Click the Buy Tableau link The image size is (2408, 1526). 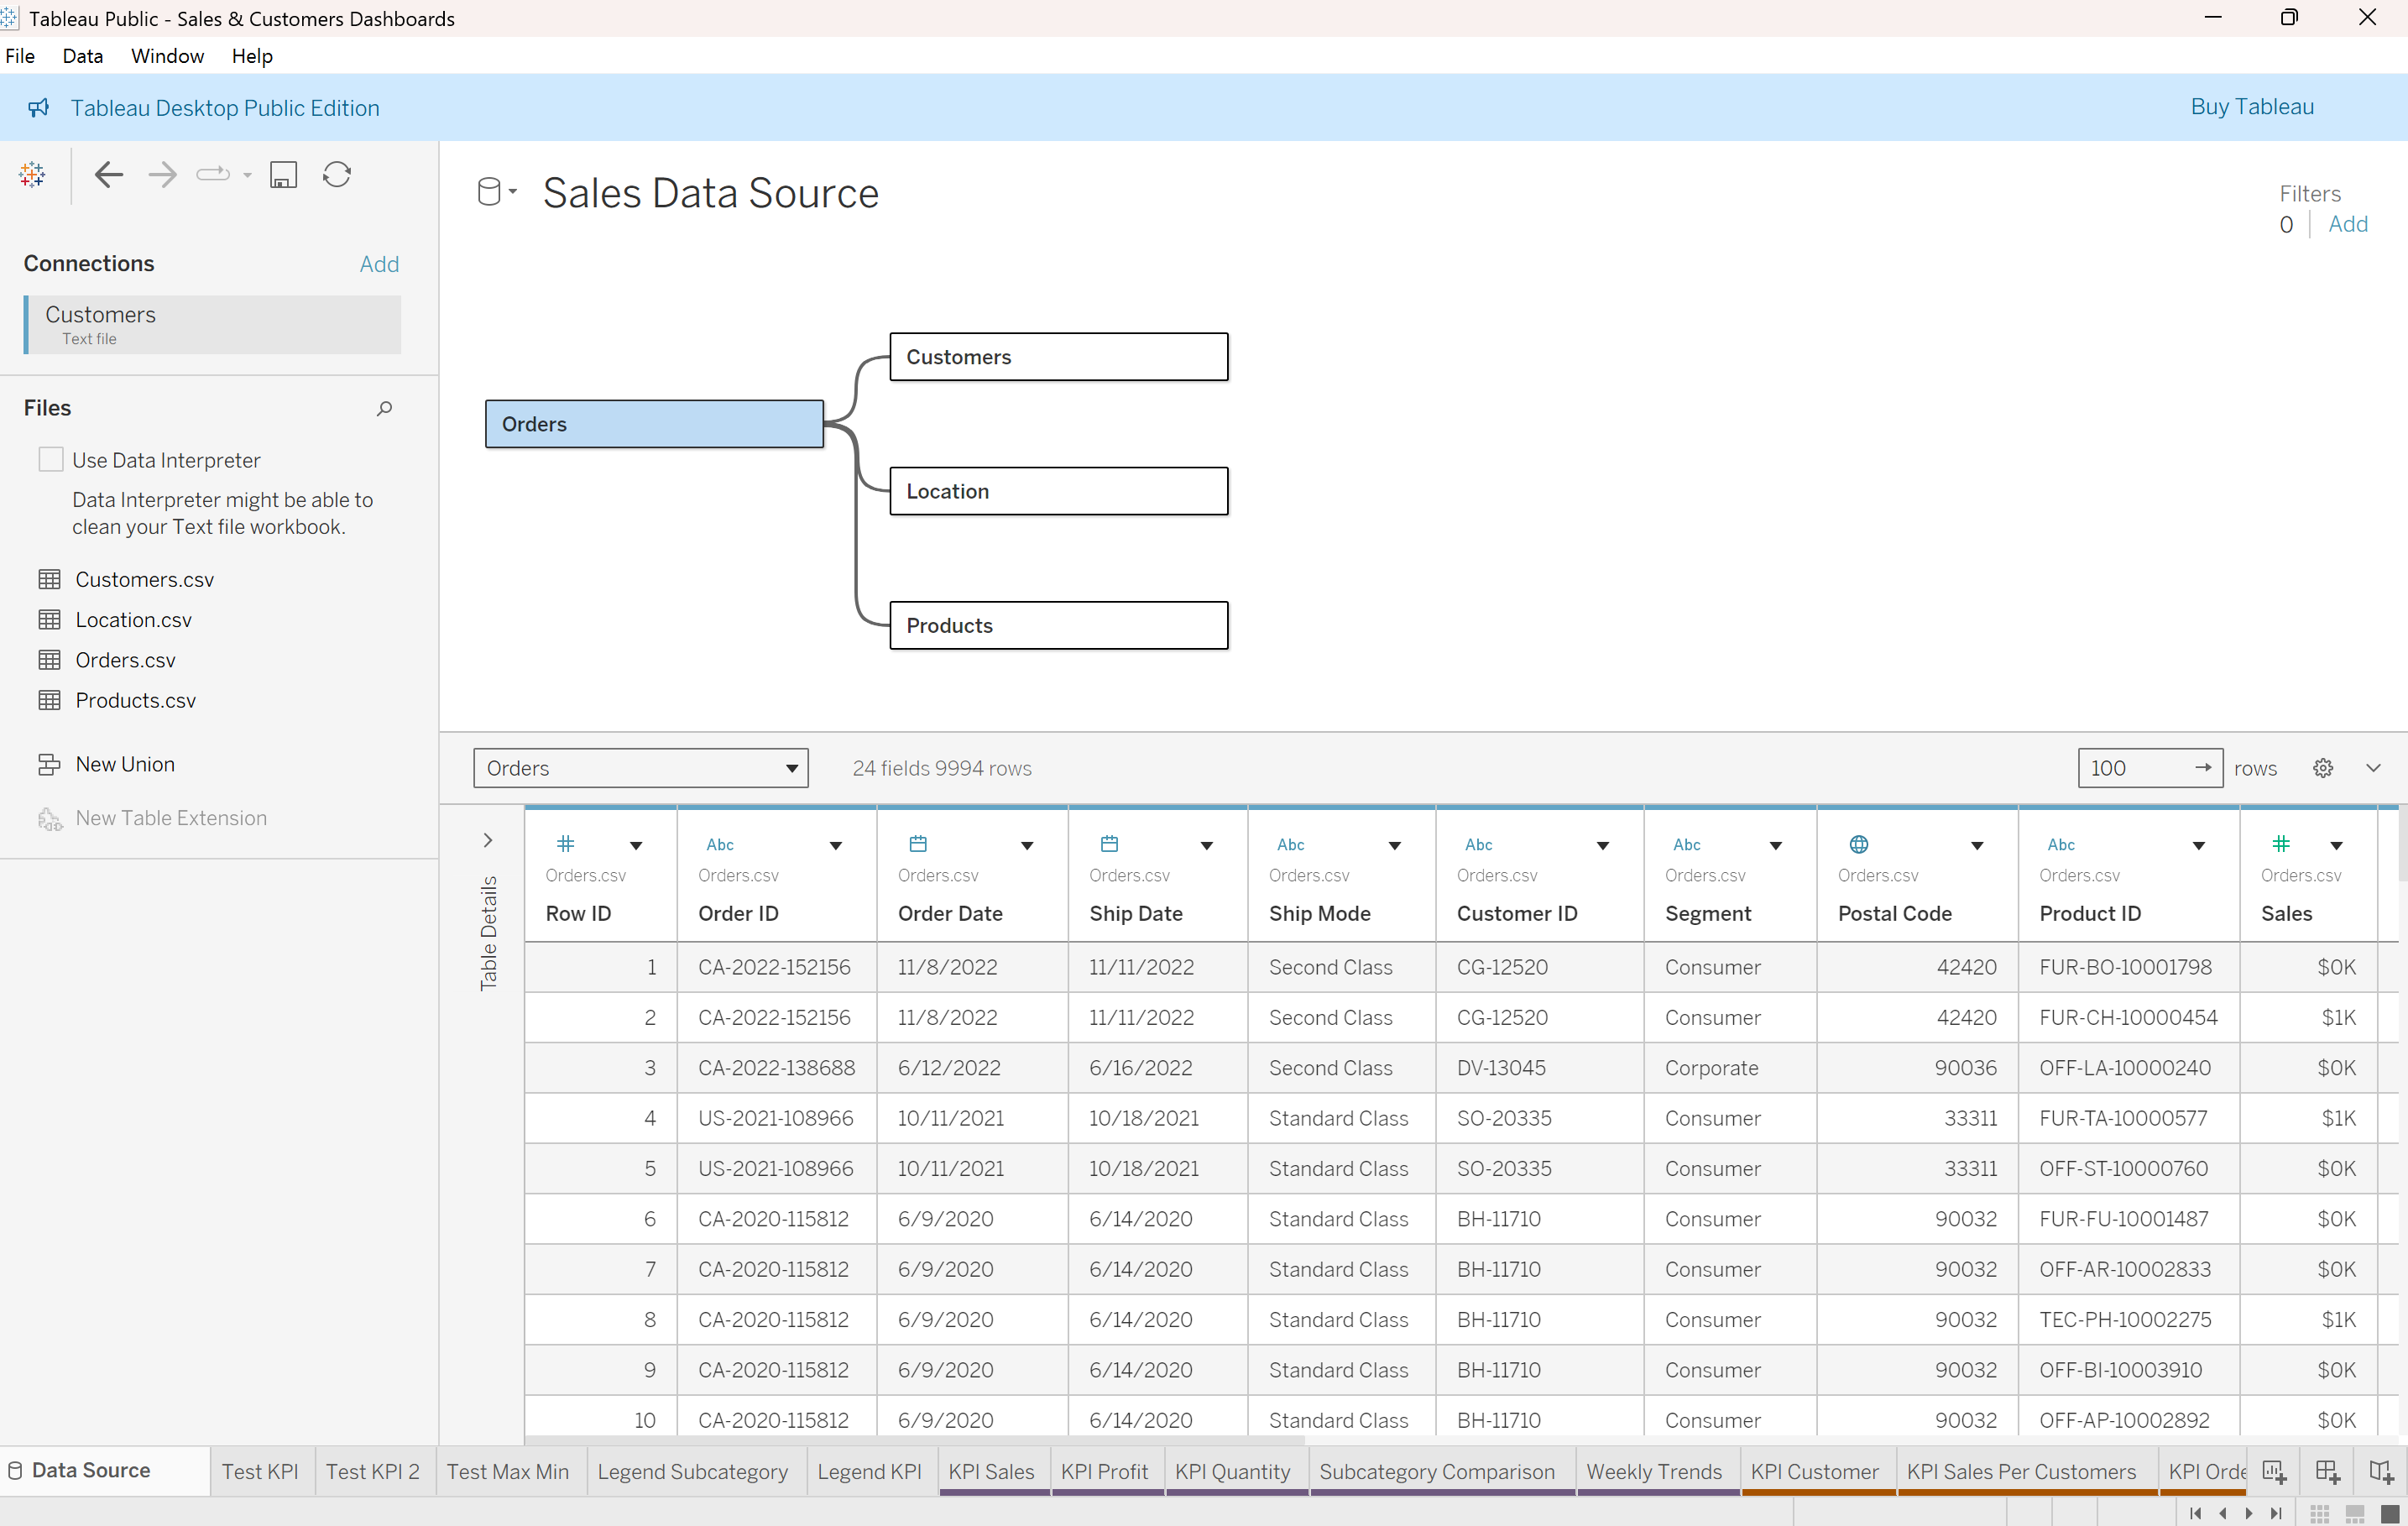[2252, 107]
